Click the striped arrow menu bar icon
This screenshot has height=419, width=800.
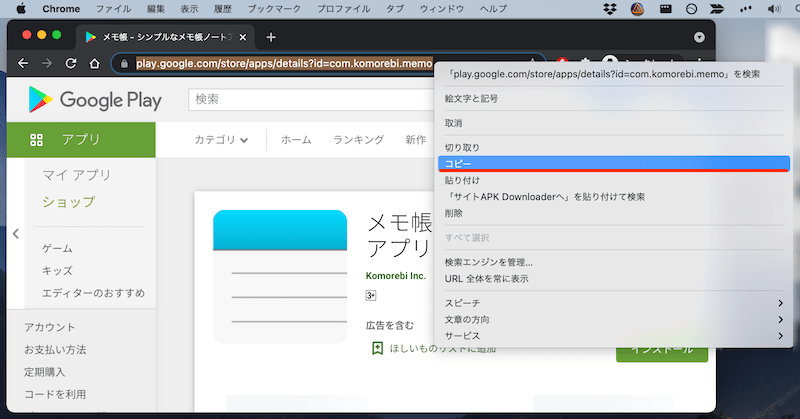717,9
